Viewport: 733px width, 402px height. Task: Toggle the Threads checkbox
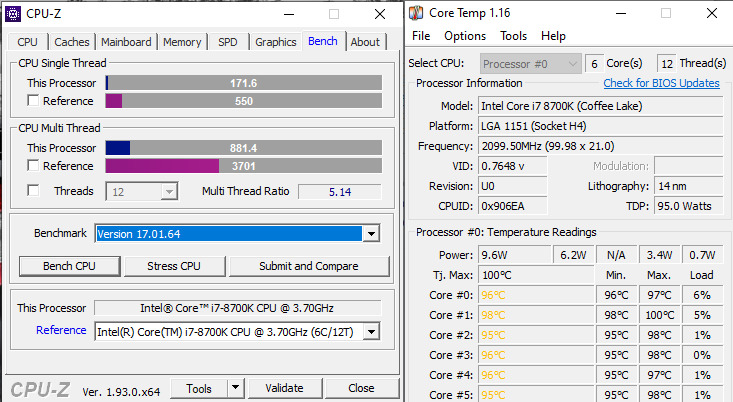pos(33,190)
